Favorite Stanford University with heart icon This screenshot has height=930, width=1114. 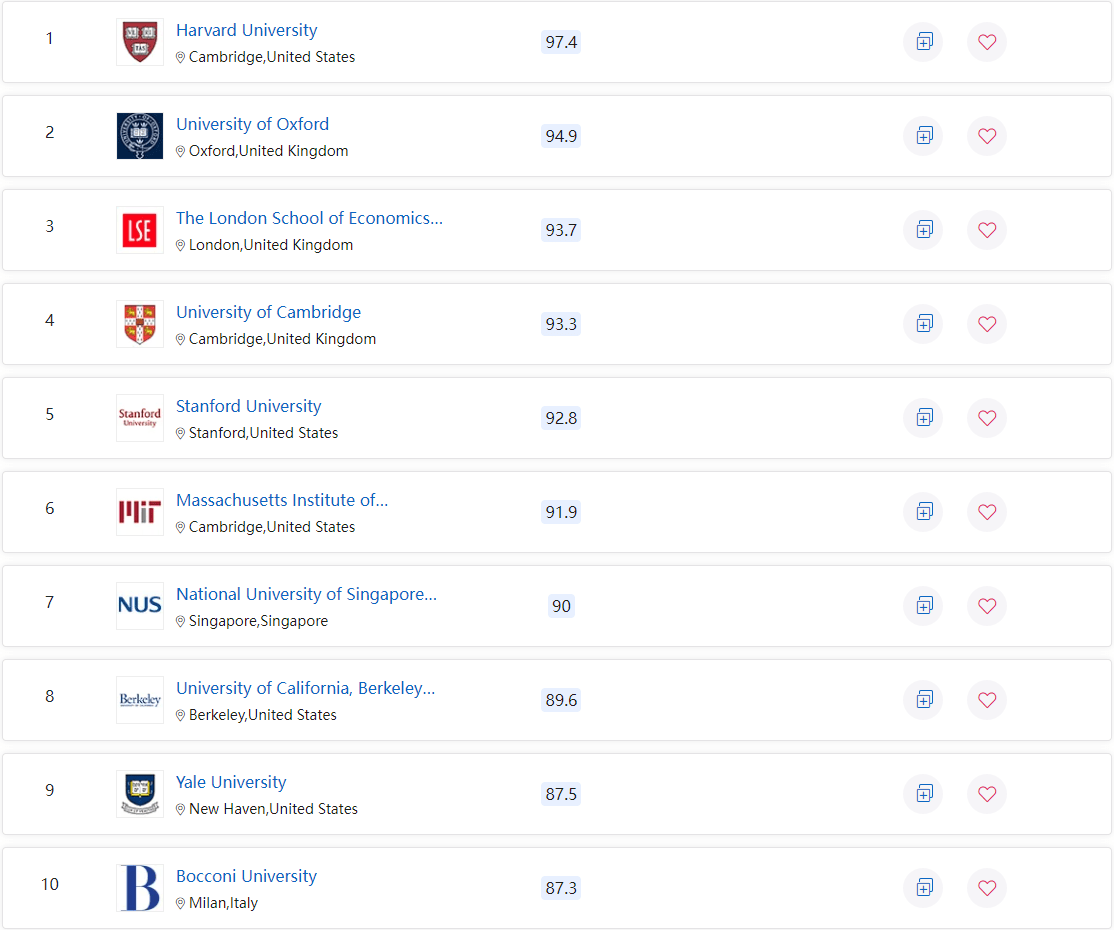click(987, 418)
